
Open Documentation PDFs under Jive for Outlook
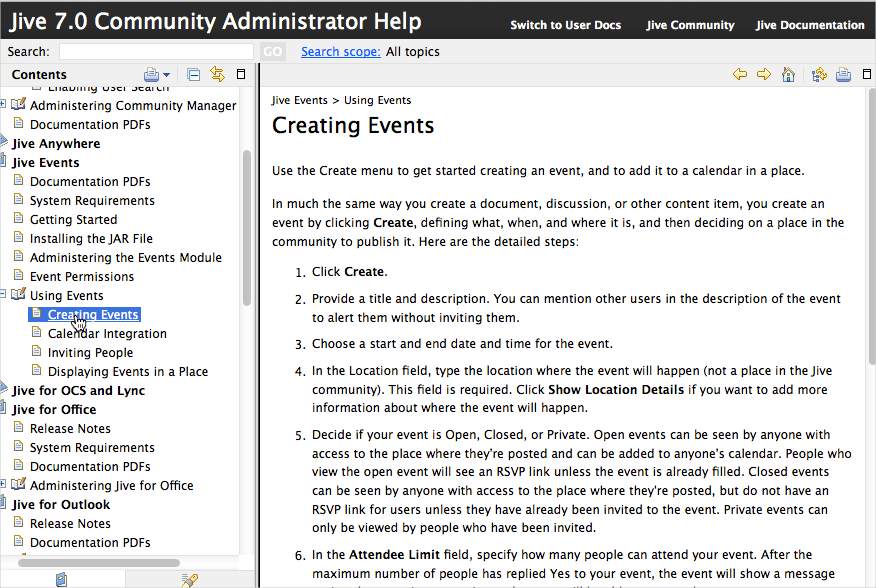(90, 543)
